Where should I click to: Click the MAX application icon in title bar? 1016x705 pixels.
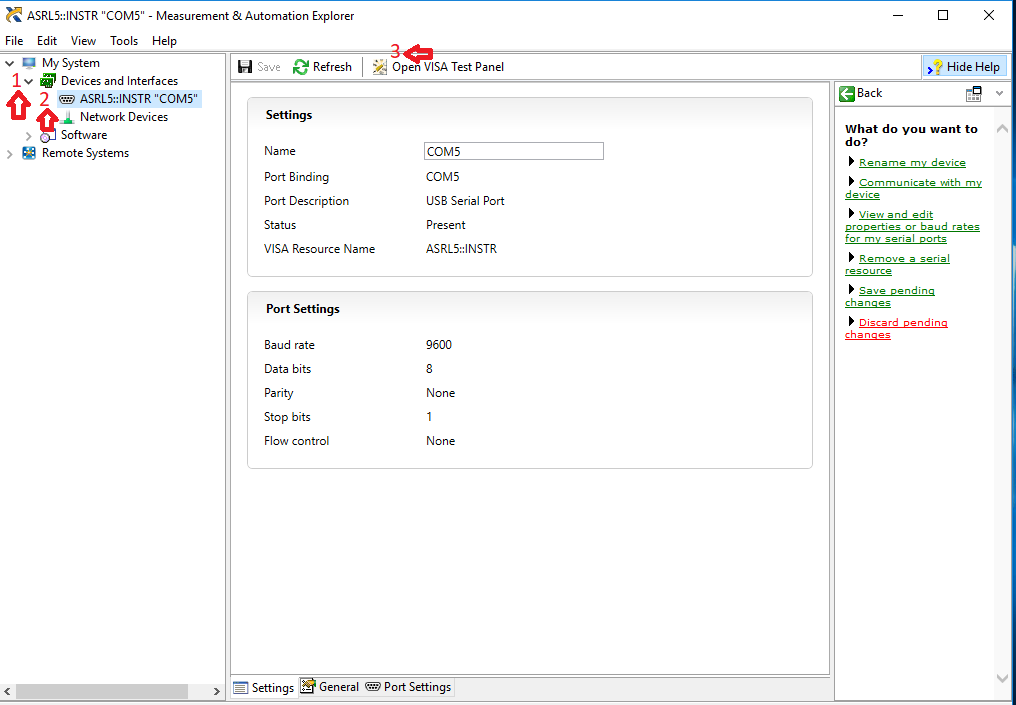pos(13,15)
